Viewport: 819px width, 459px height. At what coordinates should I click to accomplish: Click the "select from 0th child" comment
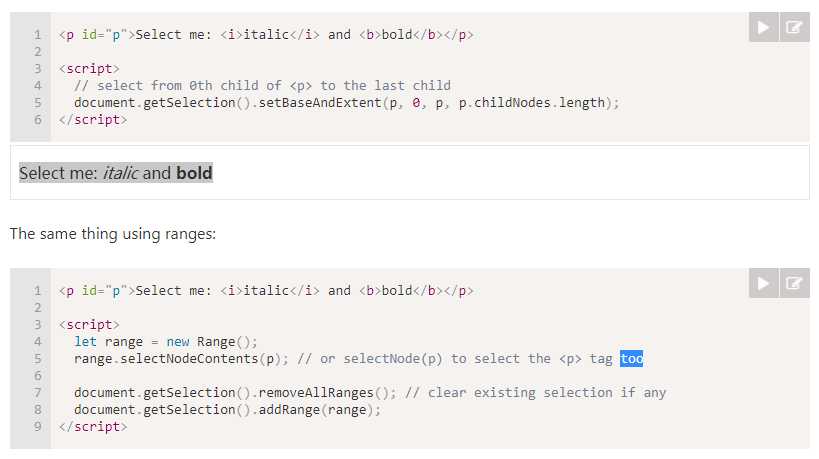pyautogui.click(x=262, y=86)
